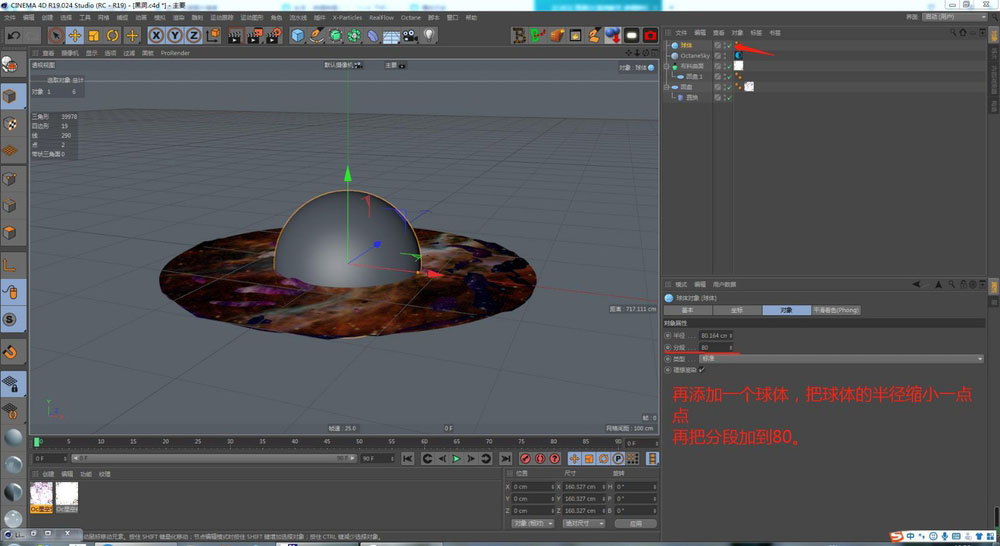Click the Camera object icon in toolbar
Image resolution: width=1000 pixels, height=546 pixels.
(x=410, y=36)
